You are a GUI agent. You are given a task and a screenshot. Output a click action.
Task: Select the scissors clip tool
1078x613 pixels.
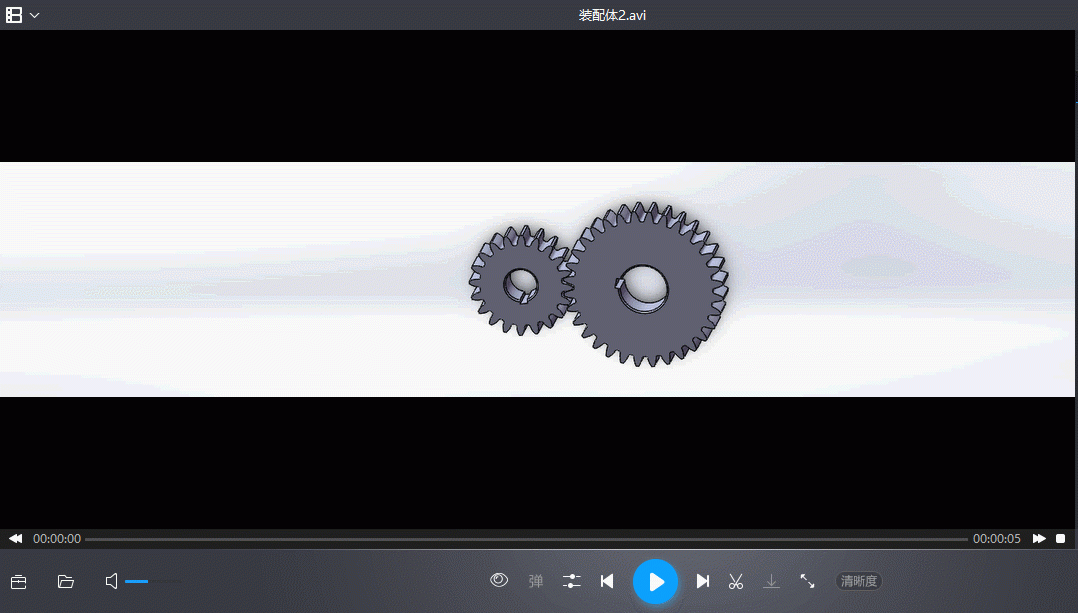pos(736,581)
